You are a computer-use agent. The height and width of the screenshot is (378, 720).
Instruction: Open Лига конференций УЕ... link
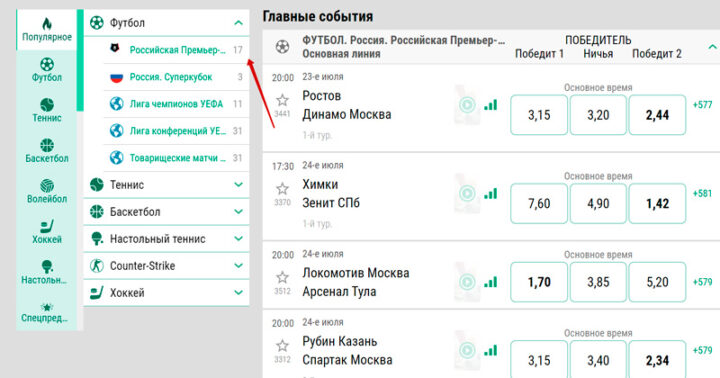[178, 131]
